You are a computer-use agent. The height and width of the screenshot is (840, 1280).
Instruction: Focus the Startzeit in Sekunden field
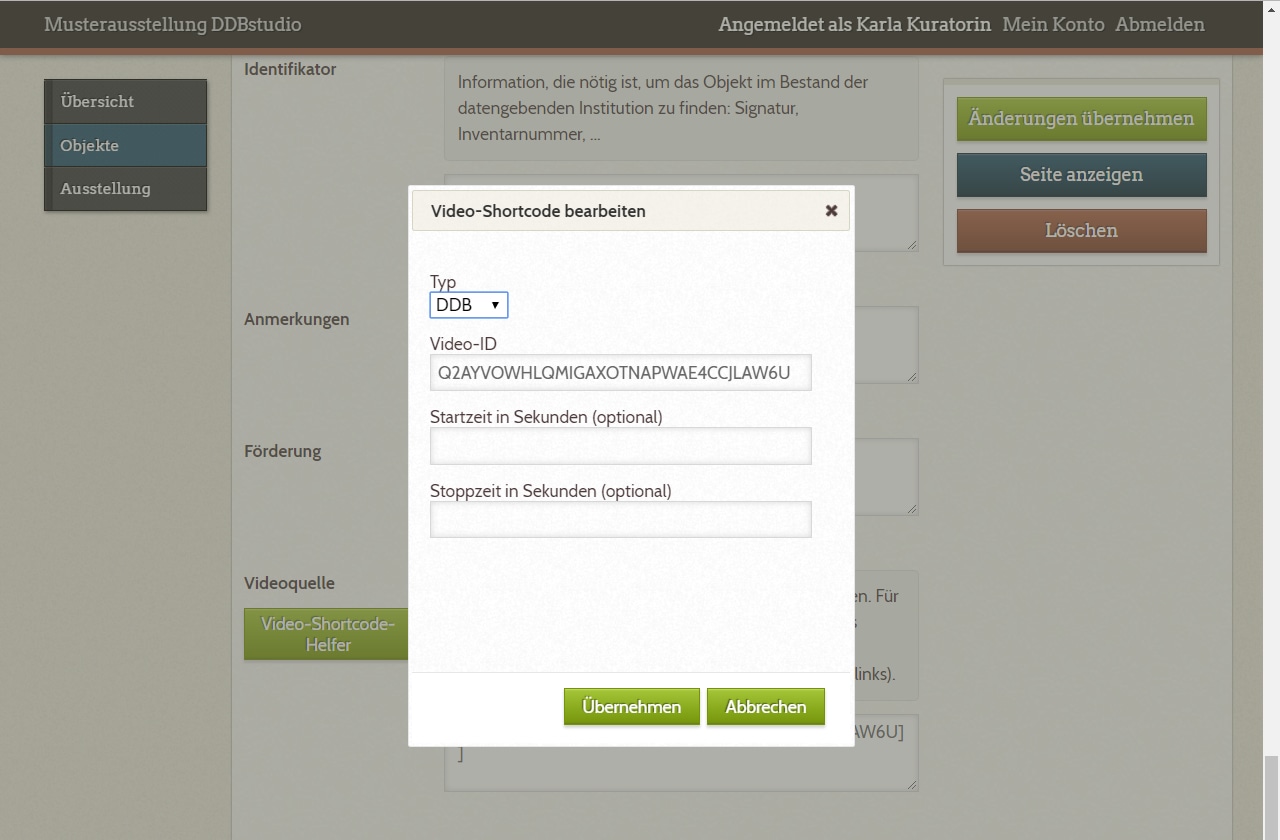[620, 446]
